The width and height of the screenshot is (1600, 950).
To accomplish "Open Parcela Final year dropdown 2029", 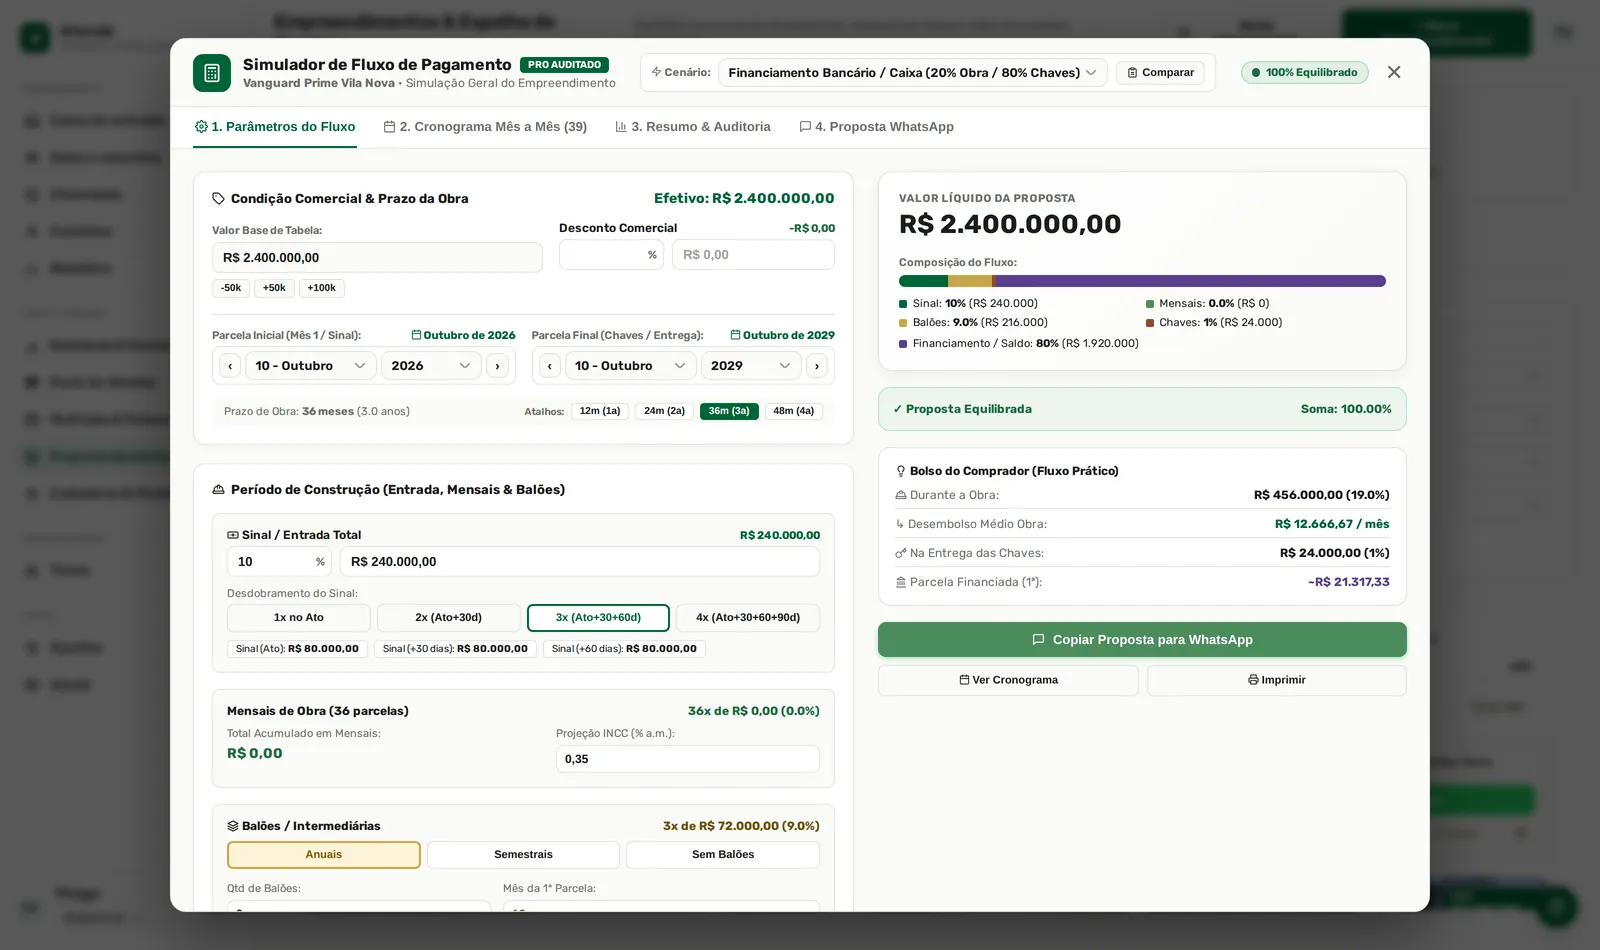I will click(751, 366).
